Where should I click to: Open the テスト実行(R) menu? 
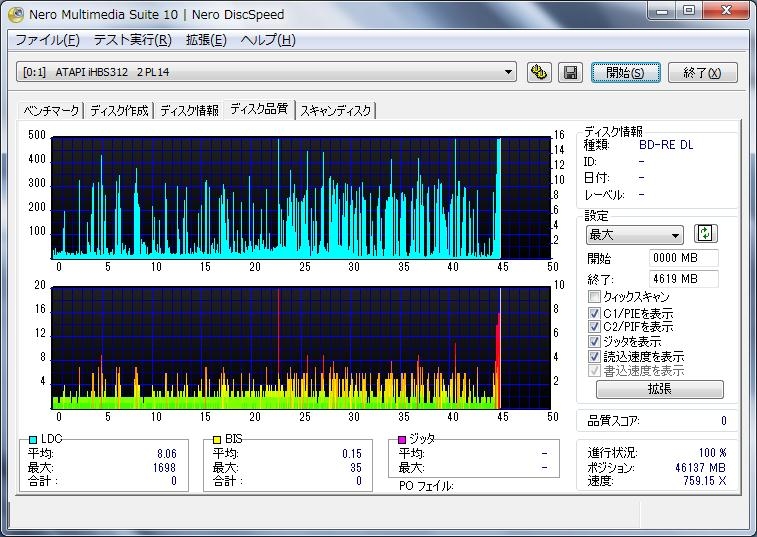(x=132, y=40)
